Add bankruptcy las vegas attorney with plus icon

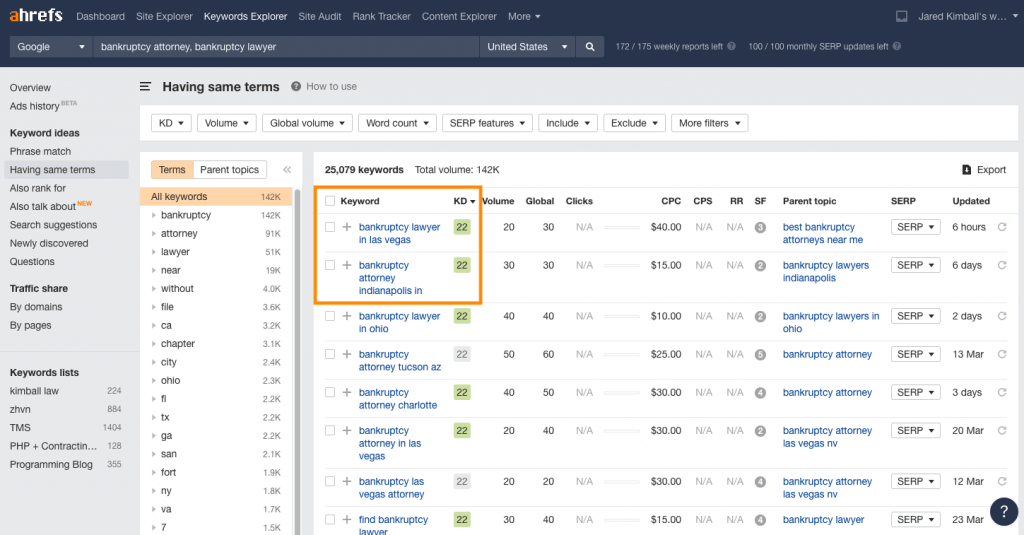coord(347,481)
